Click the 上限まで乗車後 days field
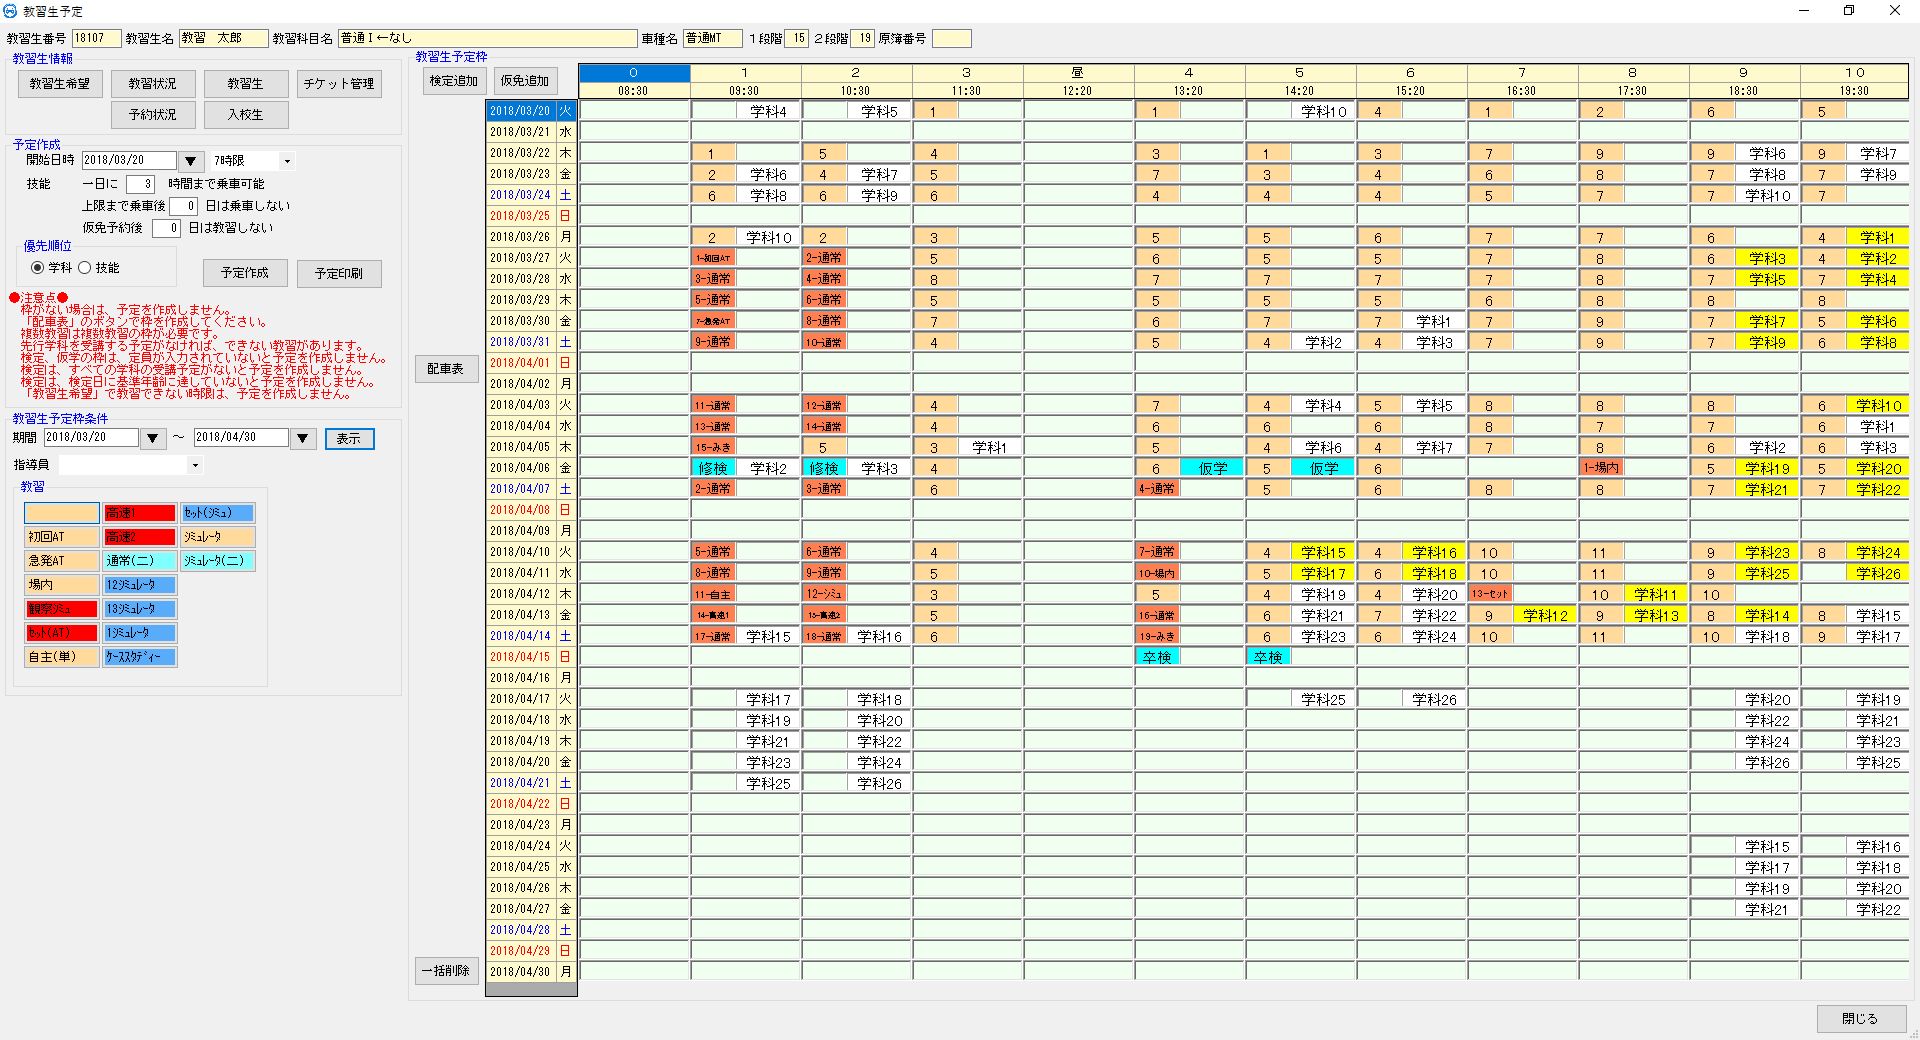 183,206
